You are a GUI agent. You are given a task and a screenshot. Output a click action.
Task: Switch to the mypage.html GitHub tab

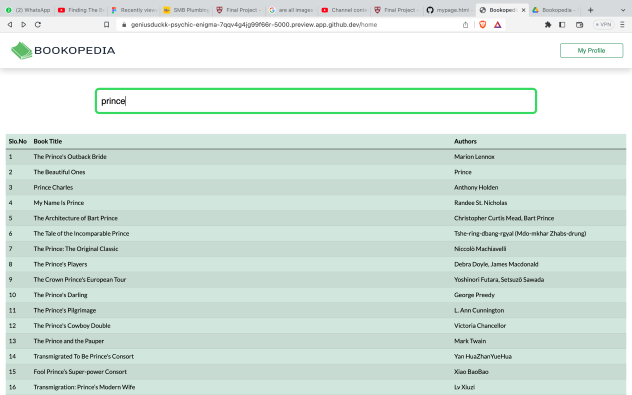tap(449, 10)
